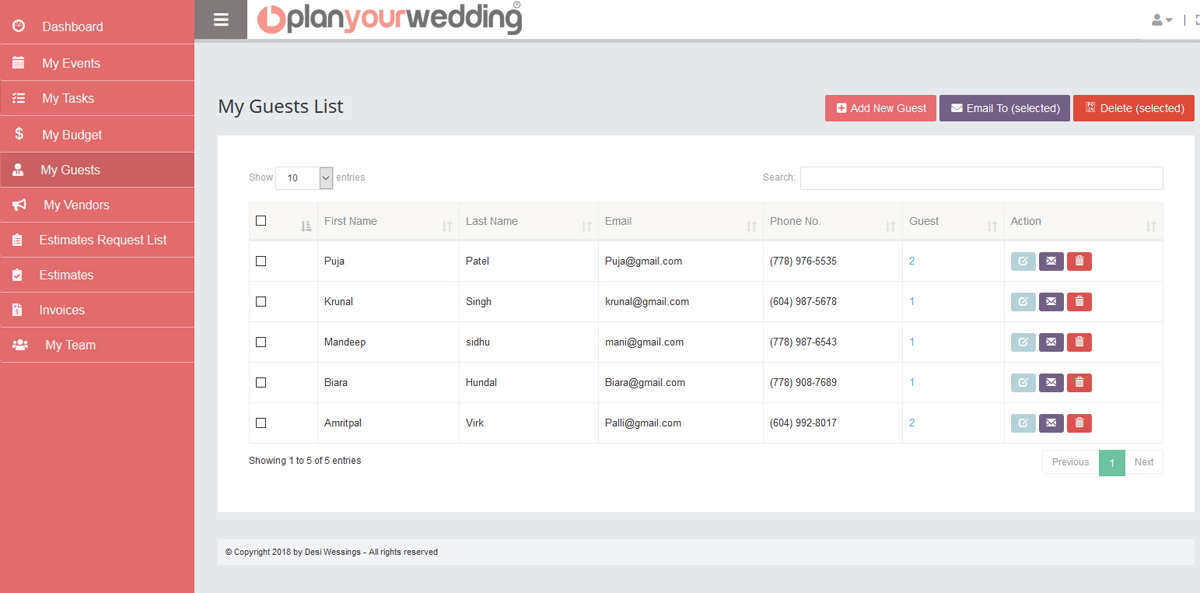Click the My Guests person icon
This screenshot has width=1200, height=593.
18,170
